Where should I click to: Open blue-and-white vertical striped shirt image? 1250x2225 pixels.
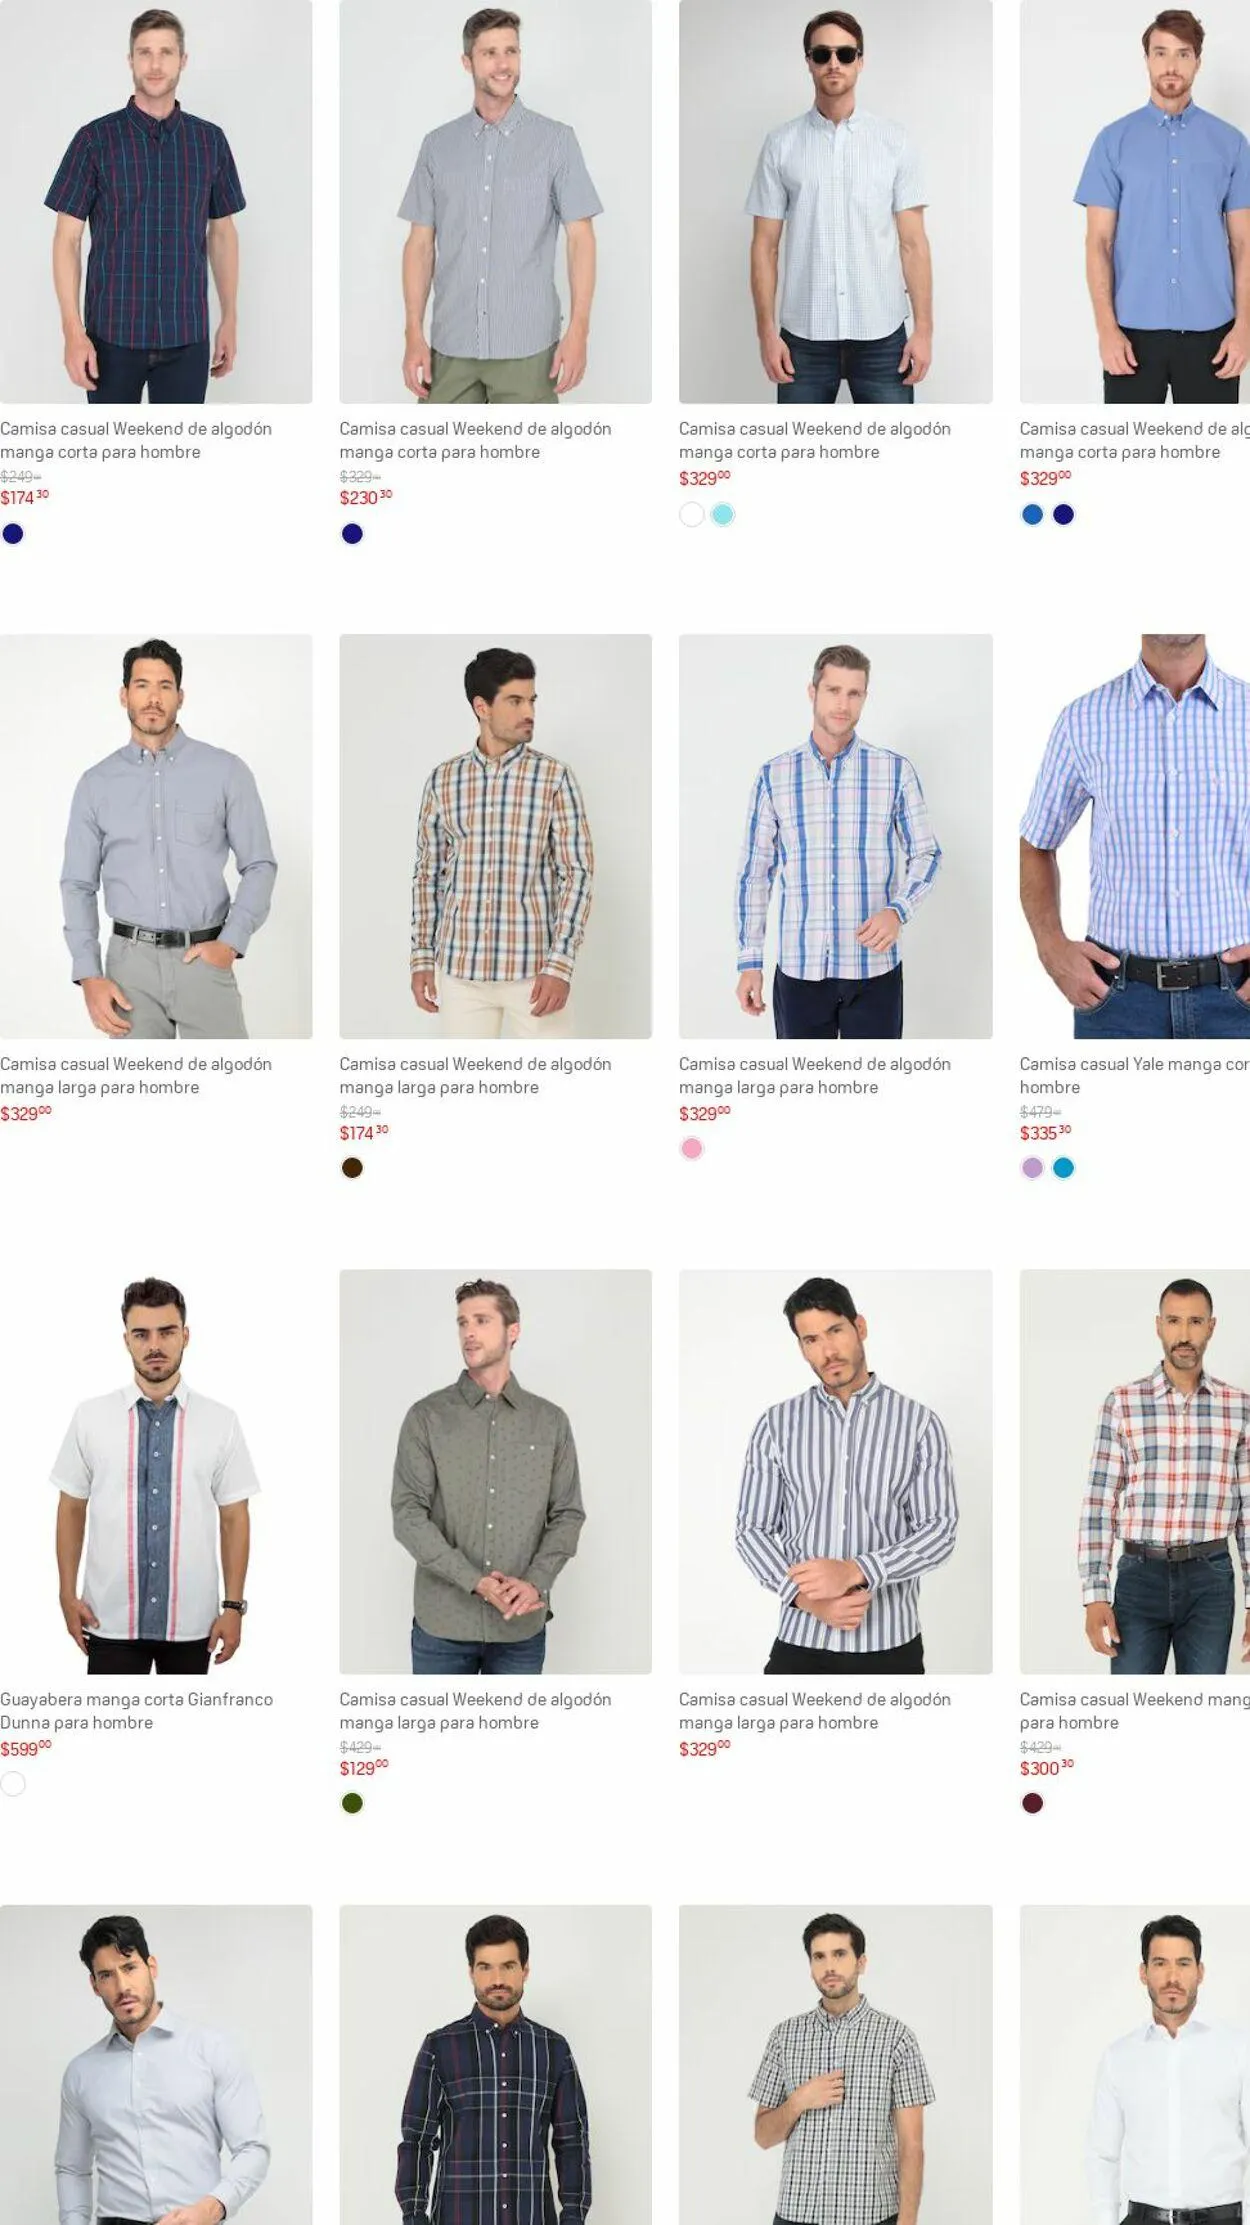pyautogui.click(x=835, y=1472)
